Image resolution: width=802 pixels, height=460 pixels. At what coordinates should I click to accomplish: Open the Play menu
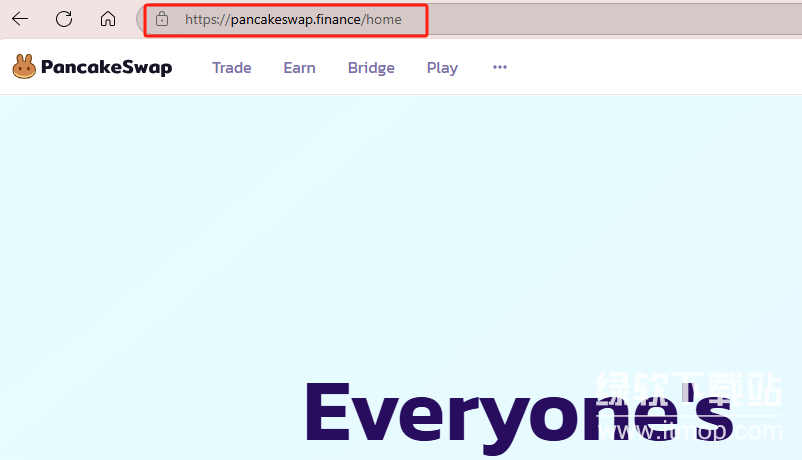442,68
